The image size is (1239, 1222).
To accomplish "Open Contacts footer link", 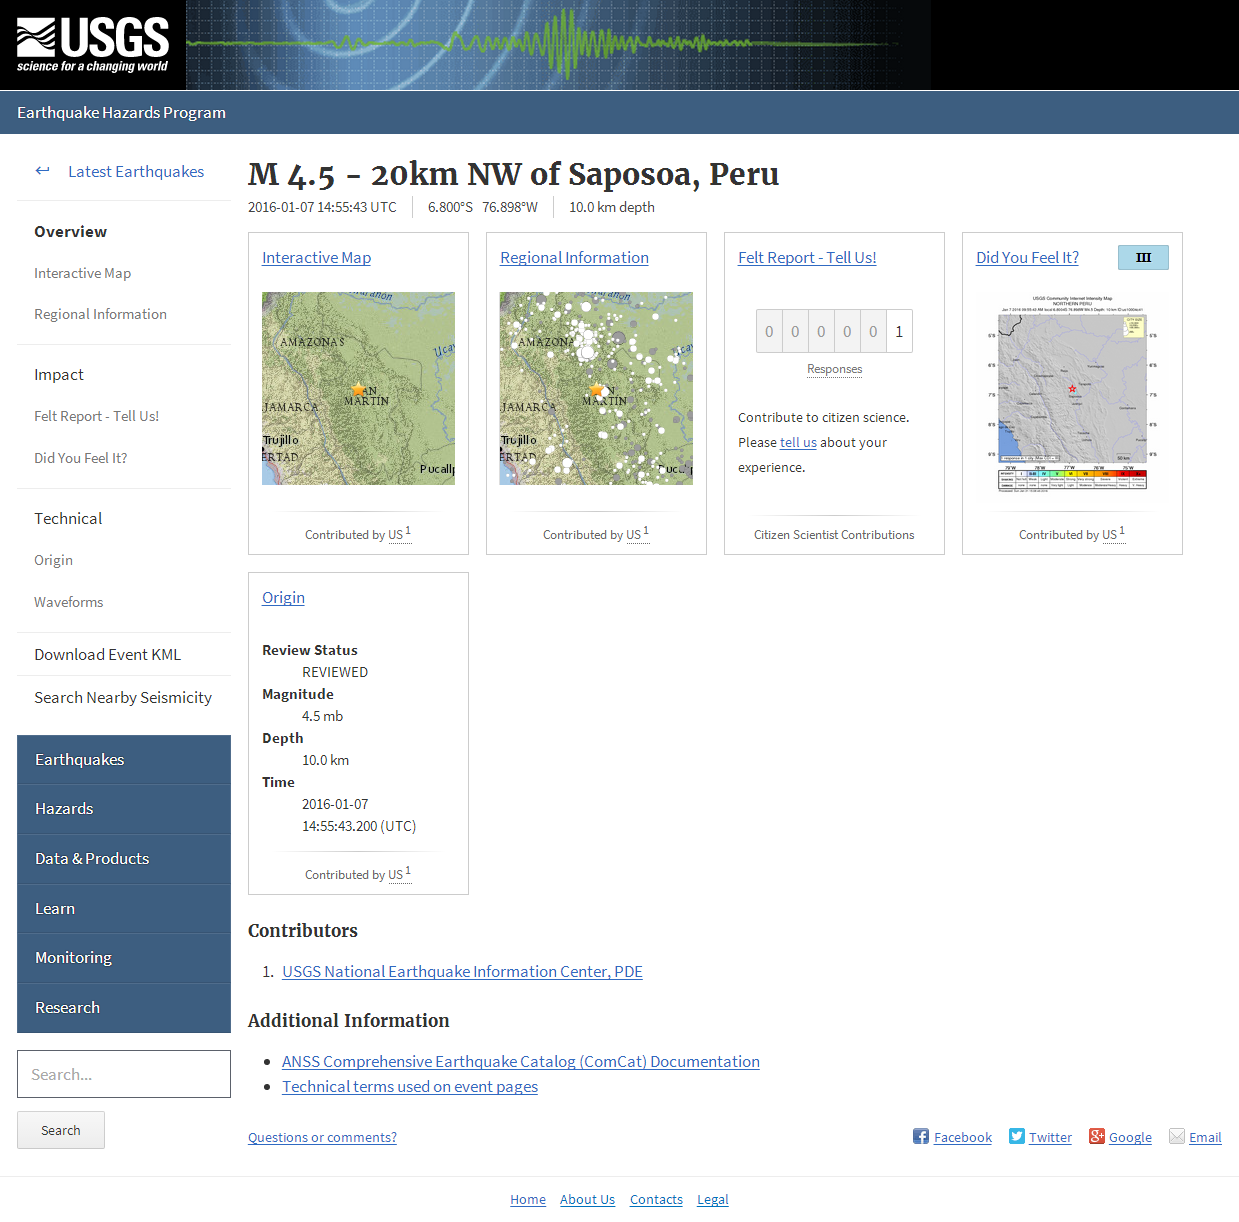I will pyautogui.click(x=656, y=1199).
